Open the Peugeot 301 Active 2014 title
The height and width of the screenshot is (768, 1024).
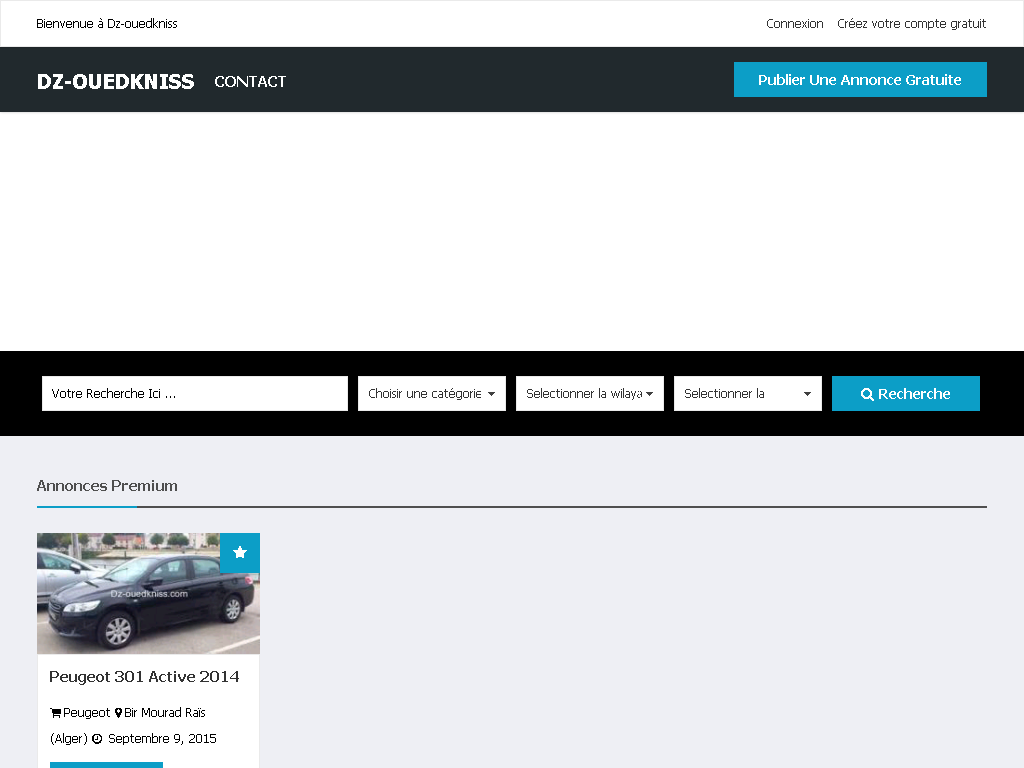[144, 676]
